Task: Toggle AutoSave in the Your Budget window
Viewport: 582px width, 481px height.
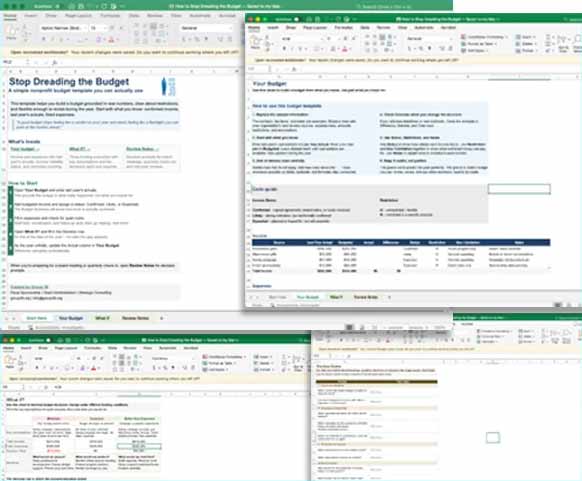Action: point(296,19)
